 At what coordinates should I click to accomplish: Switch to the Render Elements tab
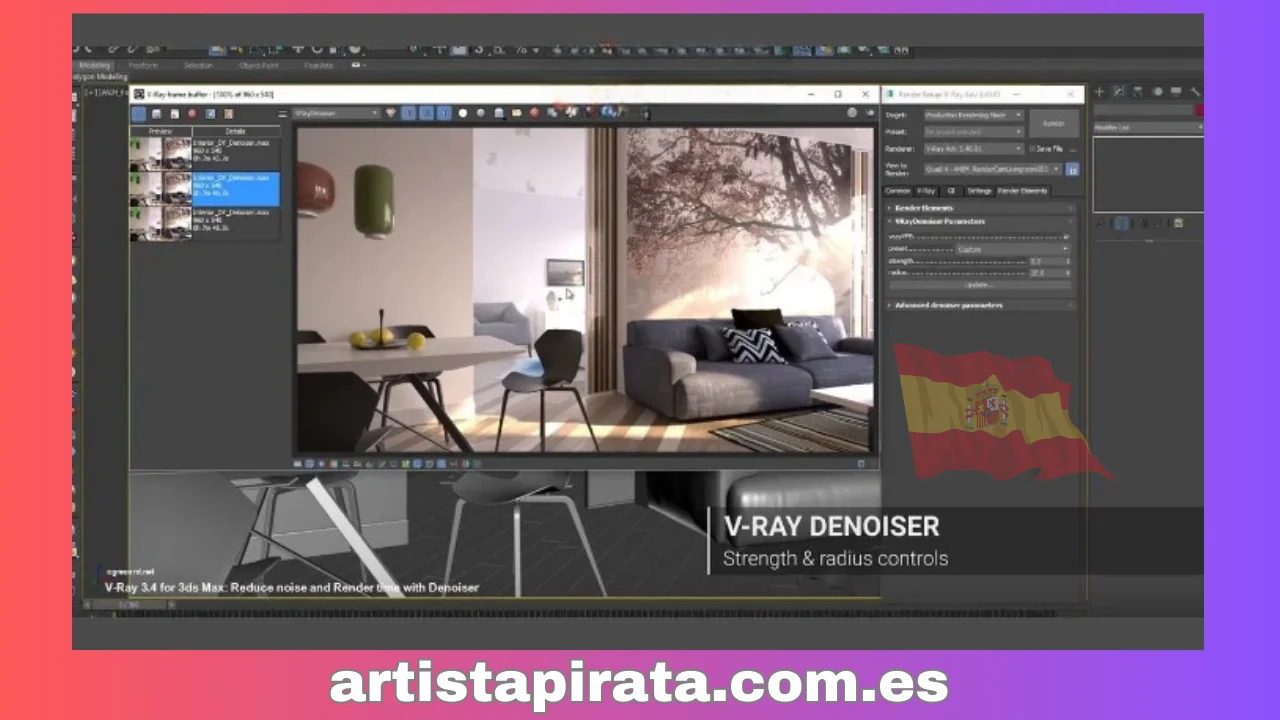click(1022, 191)
